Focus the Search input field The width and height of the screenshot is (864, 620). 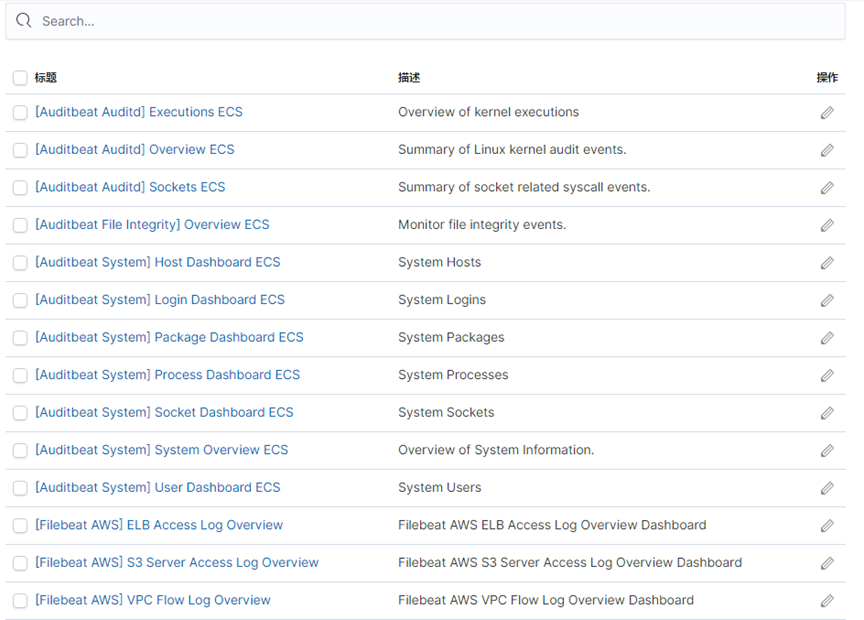click(x=425, y=21)
